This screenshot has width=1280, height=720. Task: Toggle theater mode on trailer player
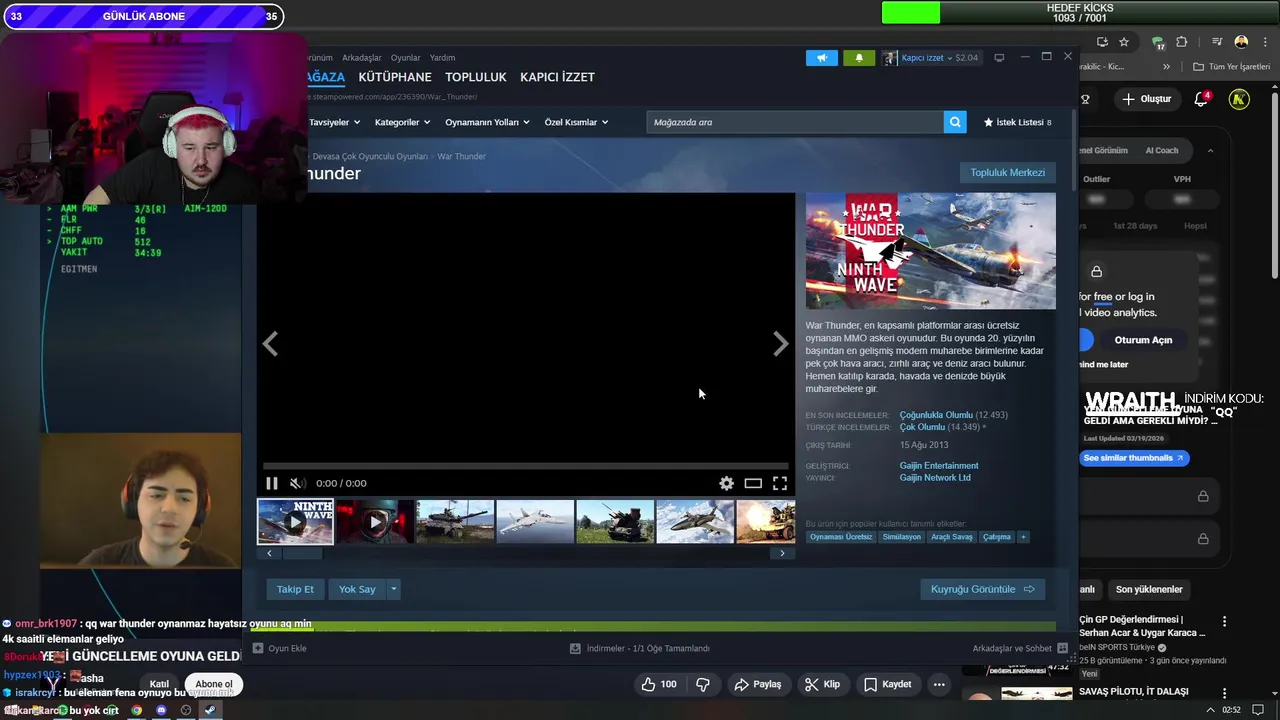coord(753,483)
